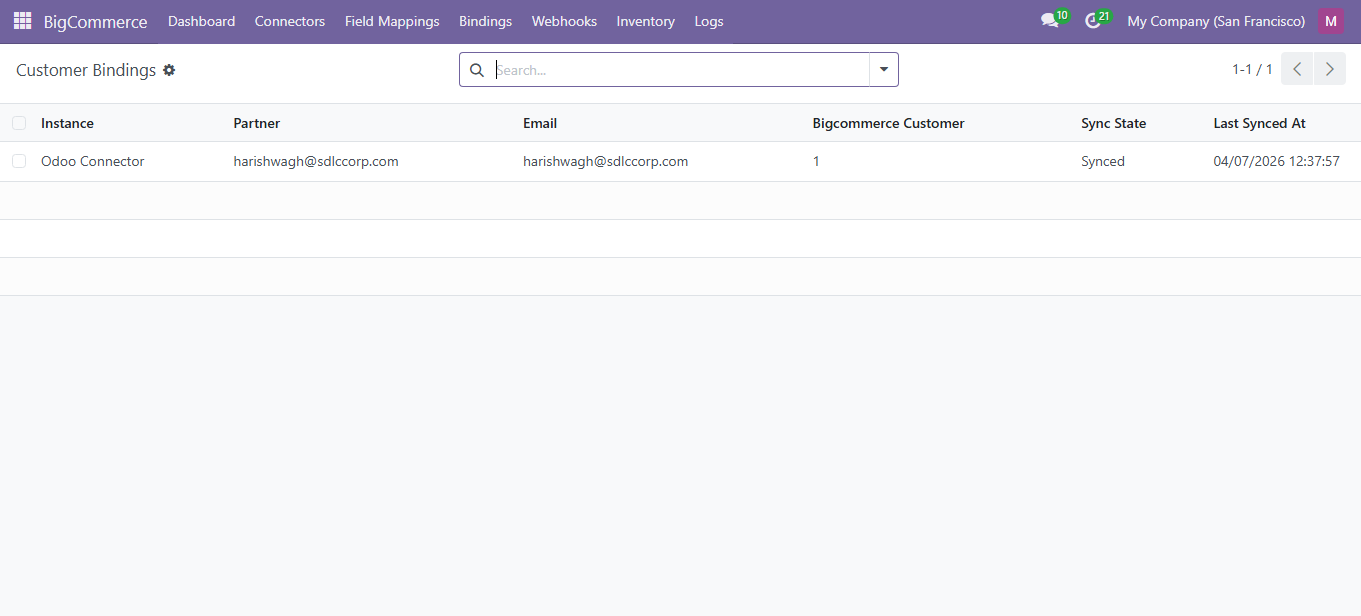
Task: Click the next page chevron
Action: click(1329, 68)
